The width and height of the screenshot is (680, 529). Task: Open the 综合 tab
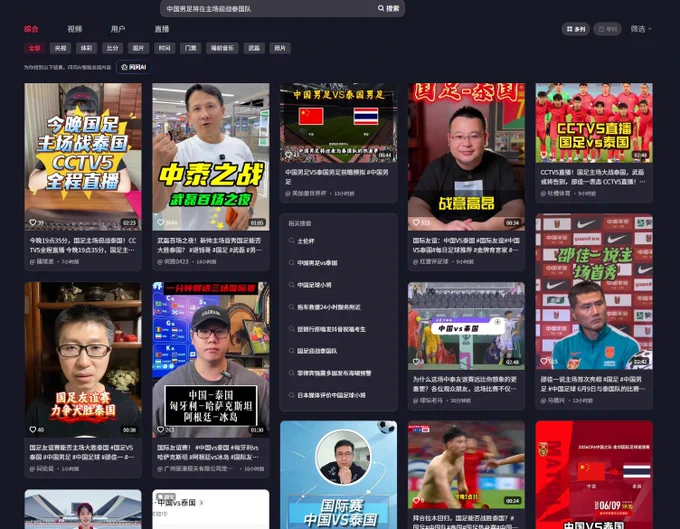coord(31,29)
